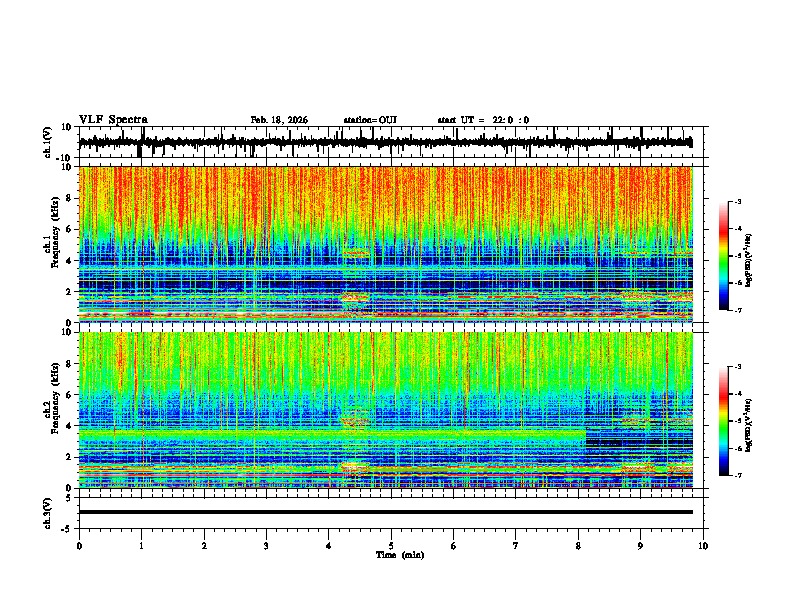792x612 pixels.
Task: Click the "-7" label on ch.2 color bar
Action: (x=737, y=475)
